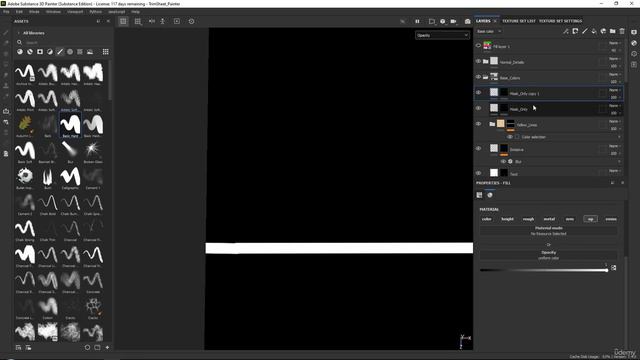Toggle the color channel button
Image resolution: width=640 pixels, height=360 pixels.
(x=487, y=219)
